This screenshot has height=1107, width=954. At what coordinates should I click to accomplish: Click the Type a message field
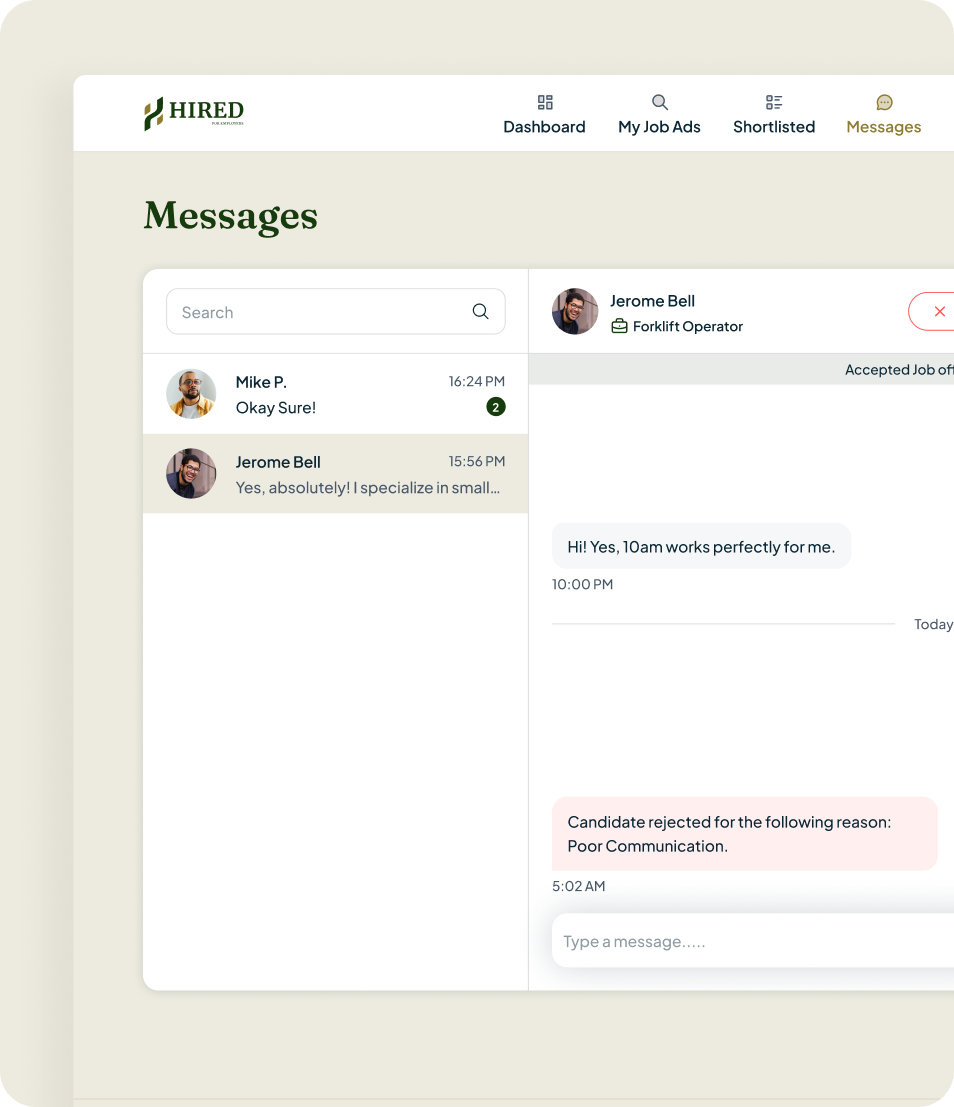(753, 941)
